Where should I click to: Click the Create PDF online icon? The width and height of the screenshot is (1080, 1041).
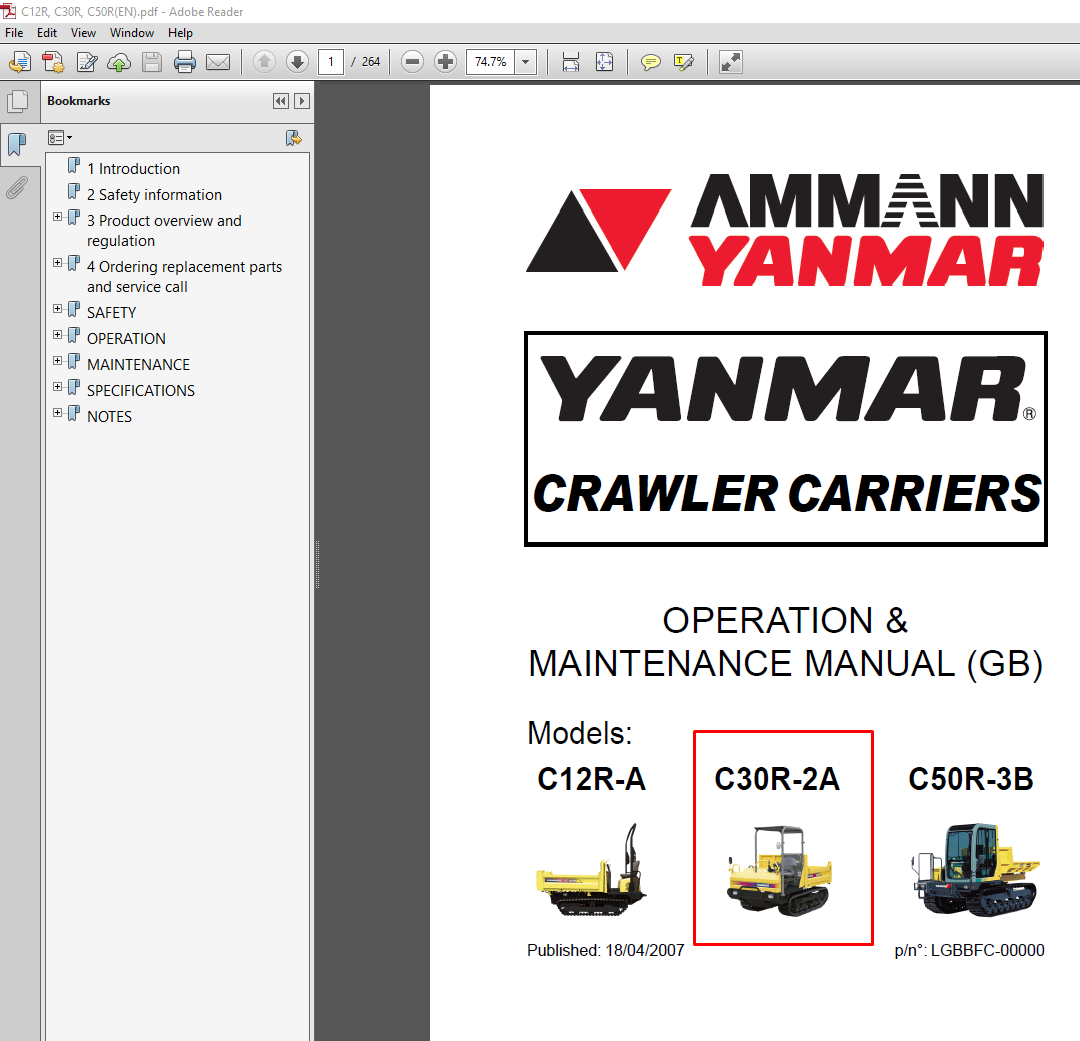[x=53, y=62]
